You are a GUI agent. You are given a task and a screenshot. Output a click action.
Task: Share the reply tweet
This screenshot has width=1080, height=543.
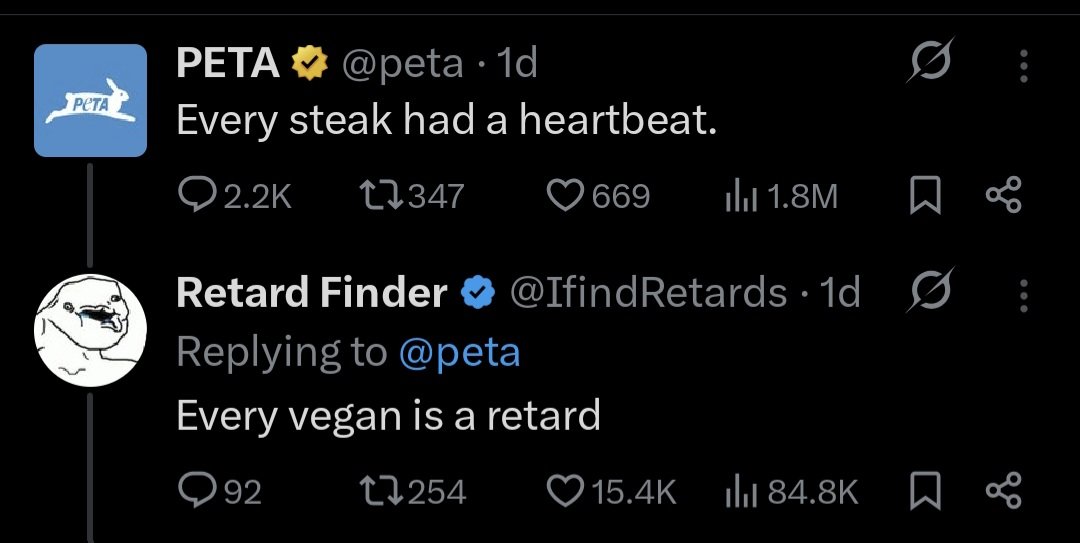pos(1004,492)
